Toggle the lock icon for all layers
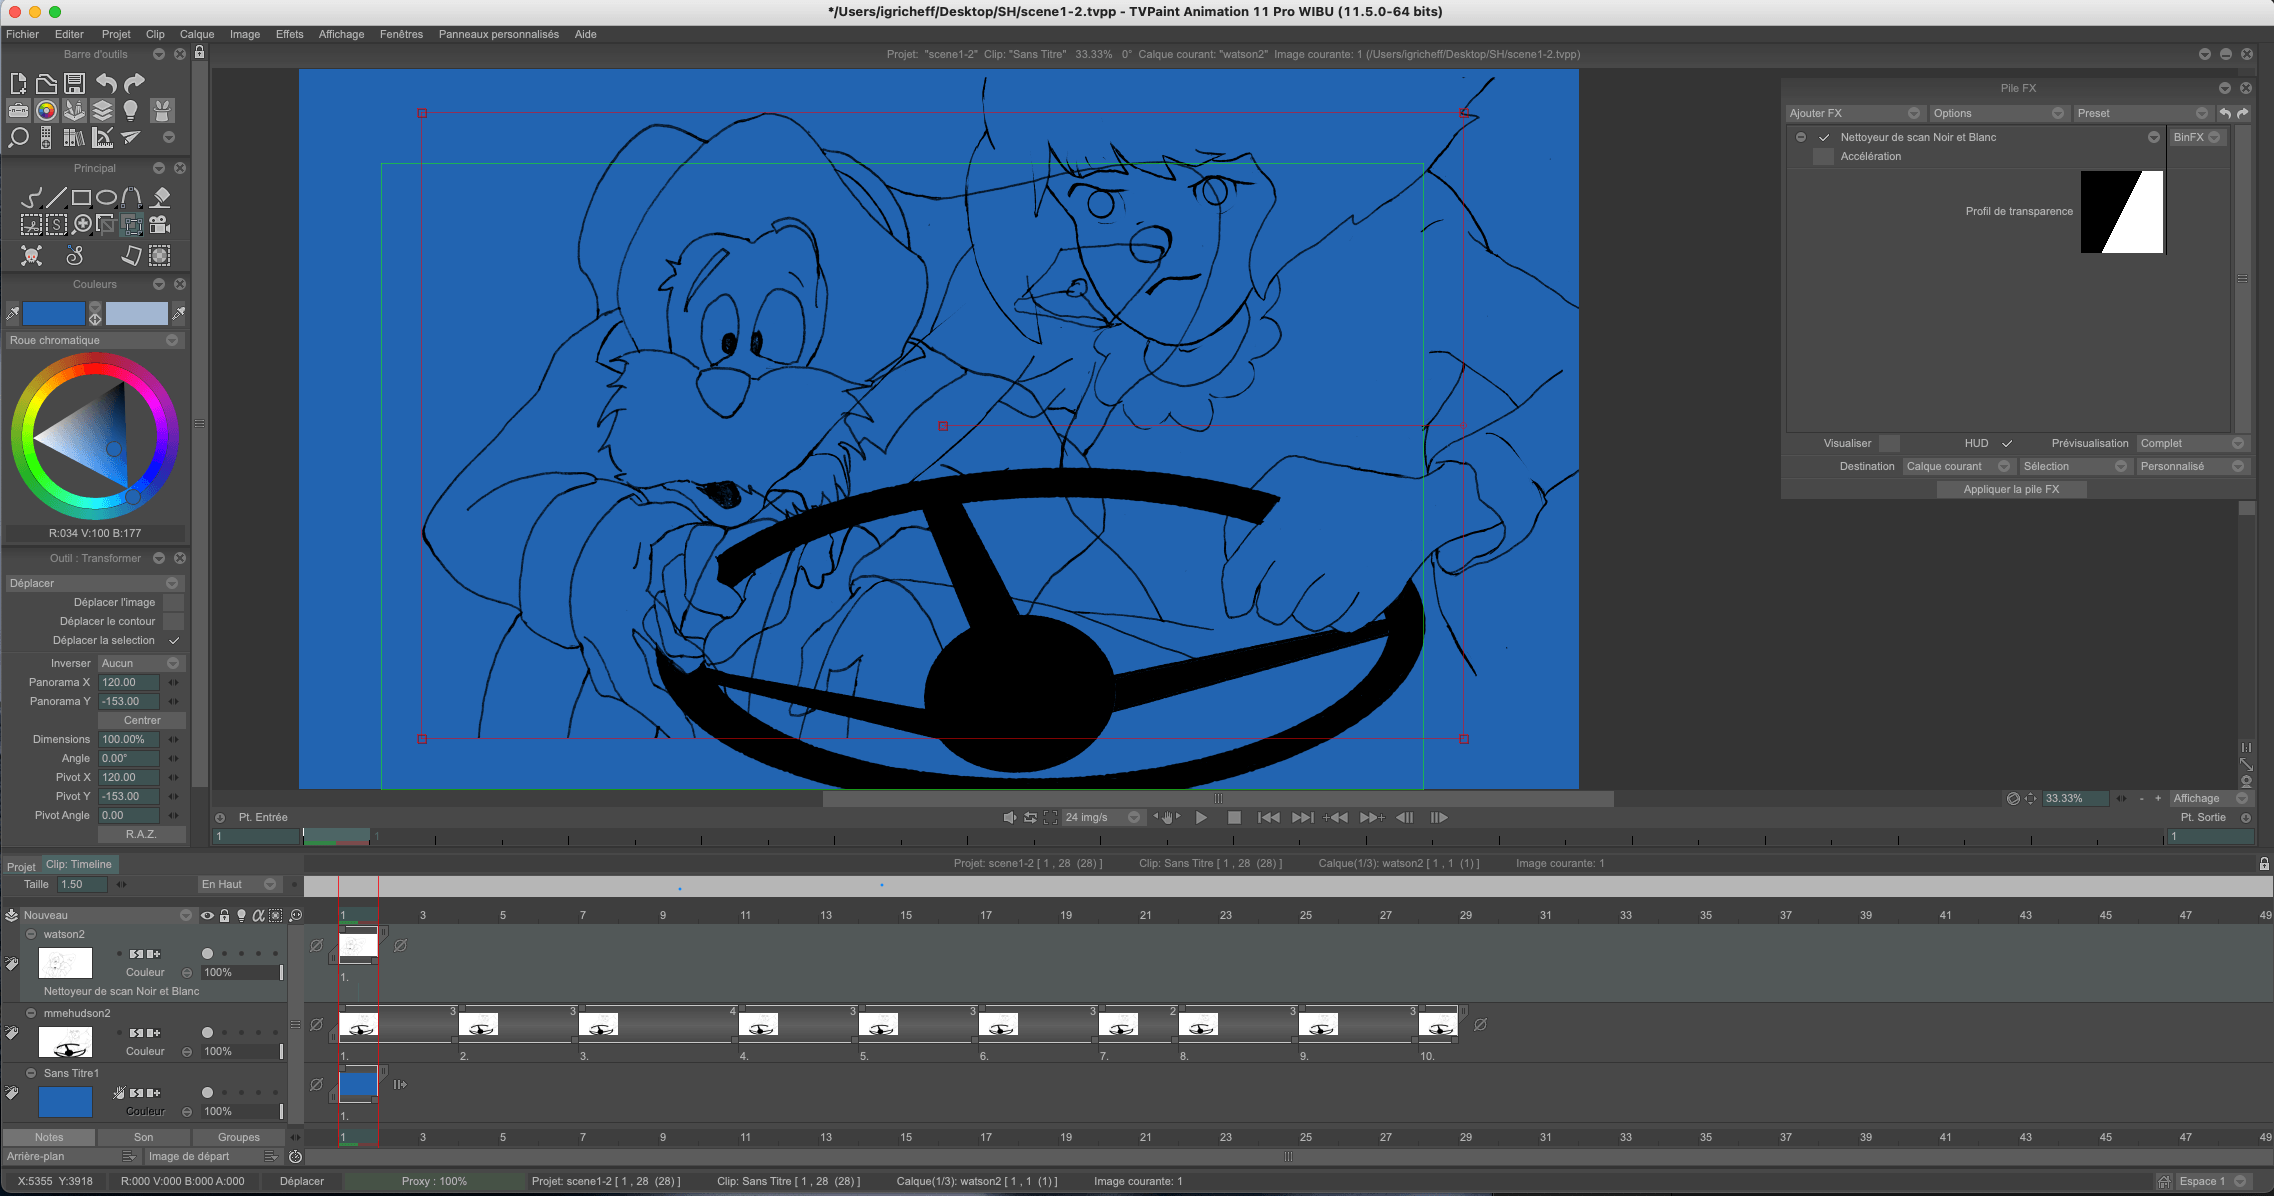 [x=224, y=915]
